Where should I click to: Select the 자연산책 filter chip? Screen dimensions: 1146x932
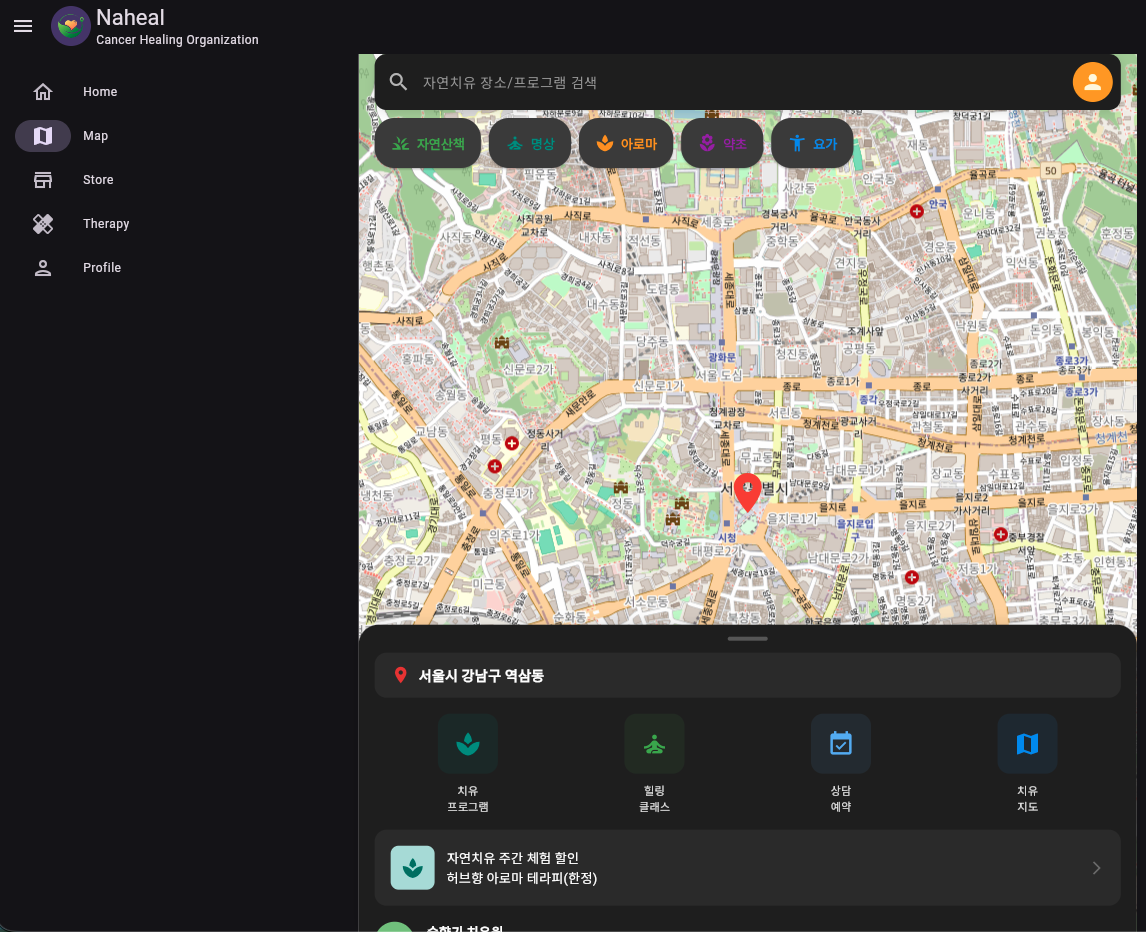428,143
